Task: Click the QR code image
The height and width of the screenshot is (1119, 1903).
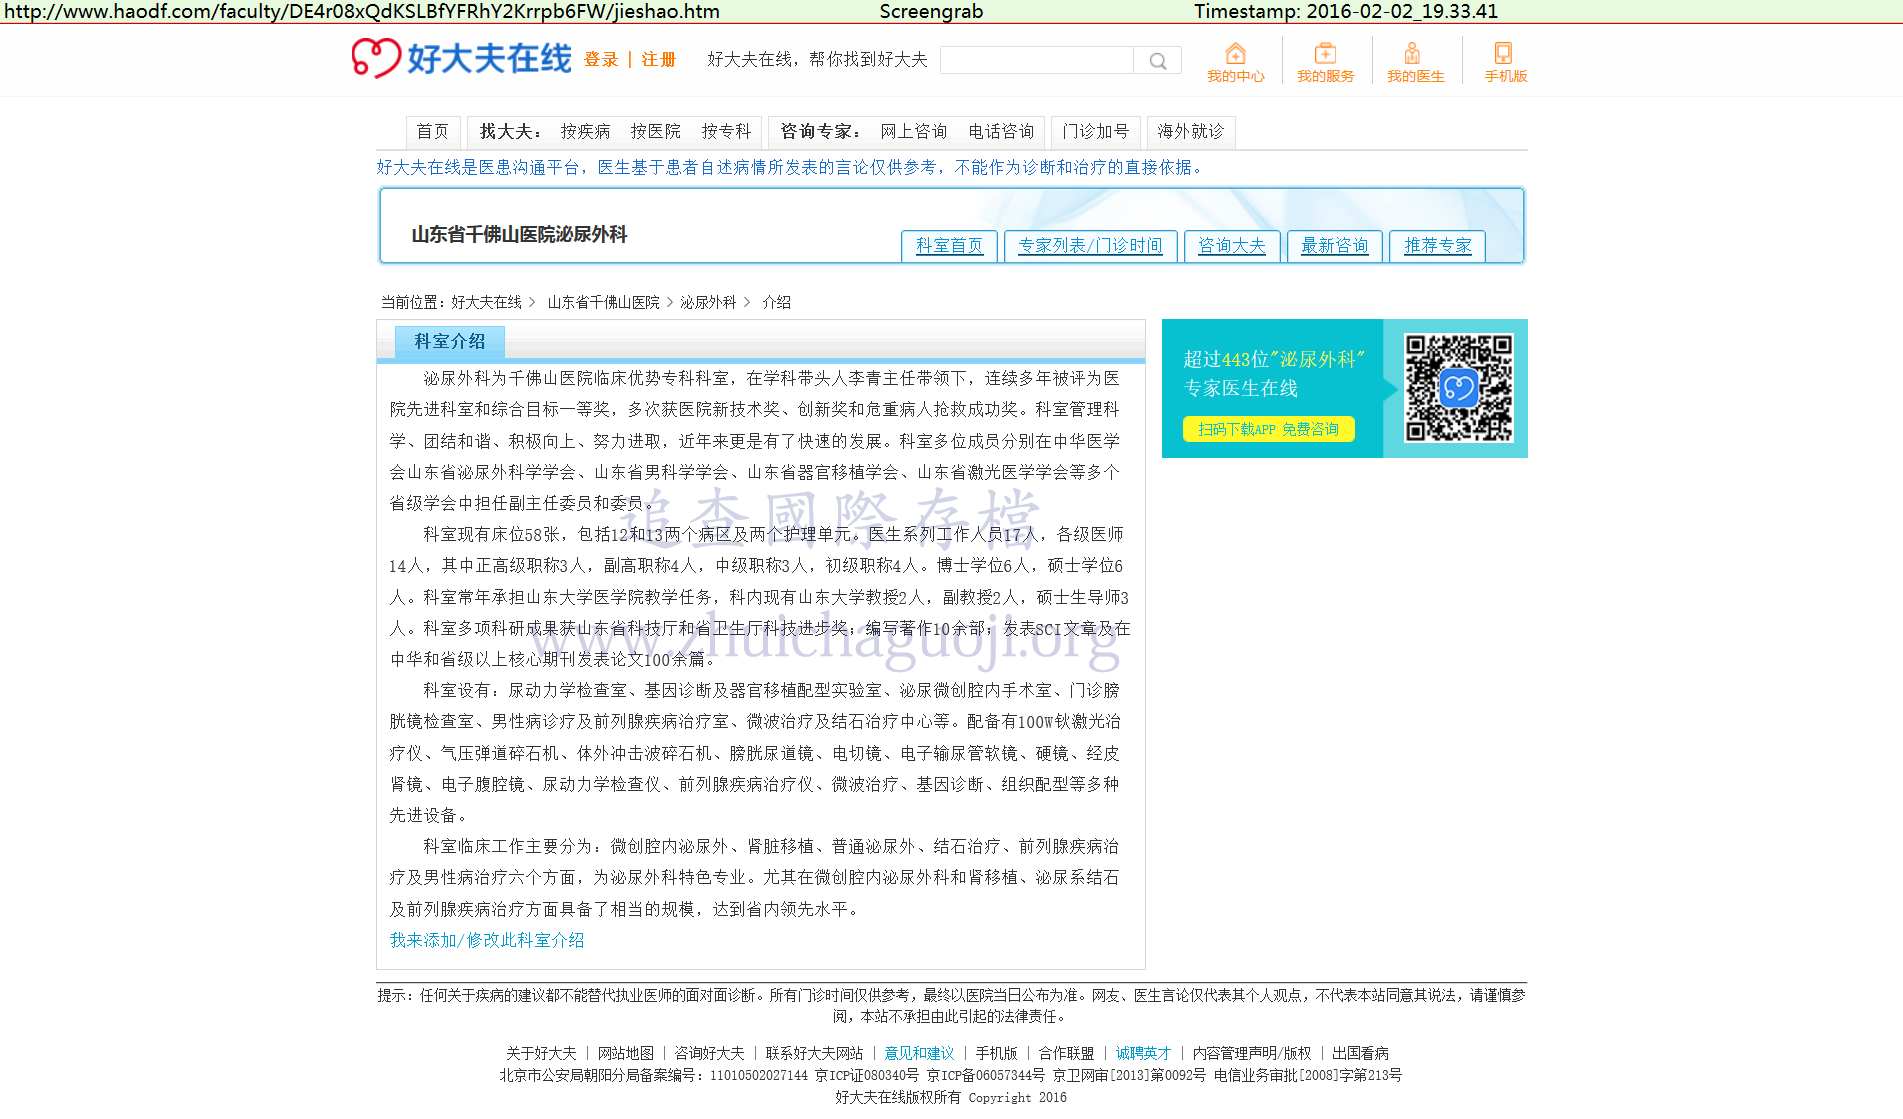Action: (x=1458, y=388)
